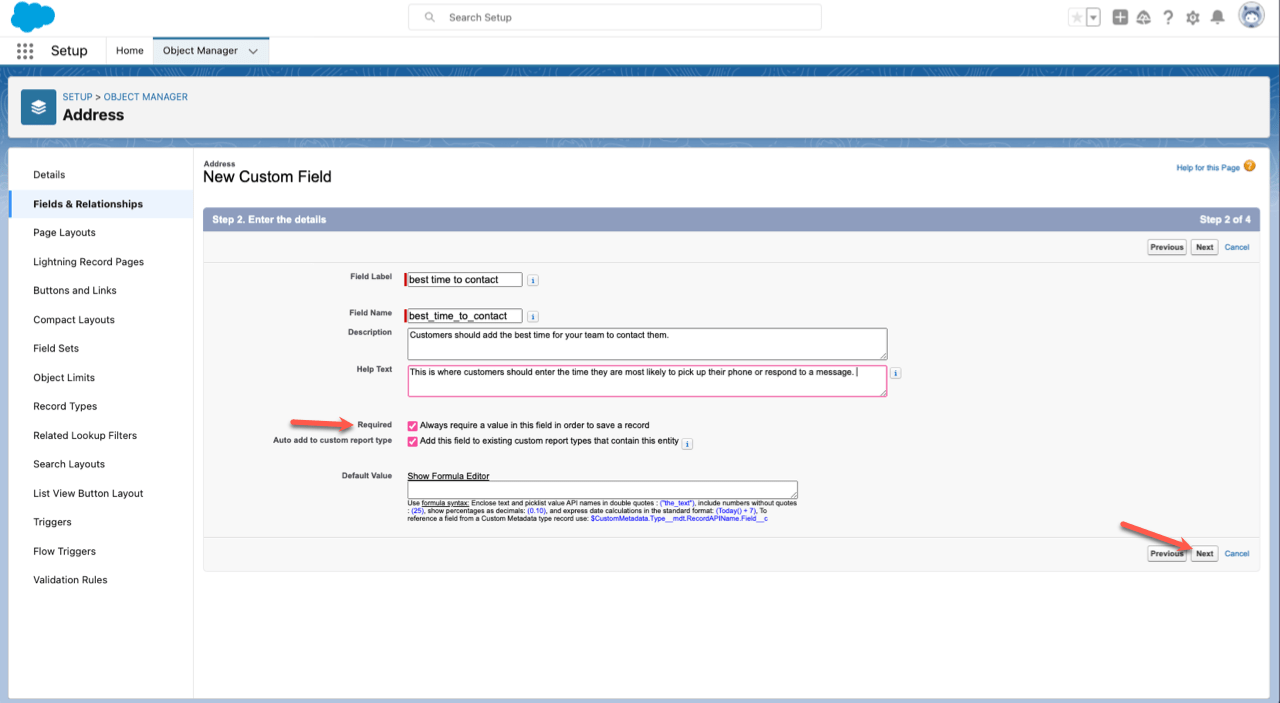Toggle Auto add to custom report type checkbox
The height and width of the screenshot is (703, 1280).
tap(412, 441)
